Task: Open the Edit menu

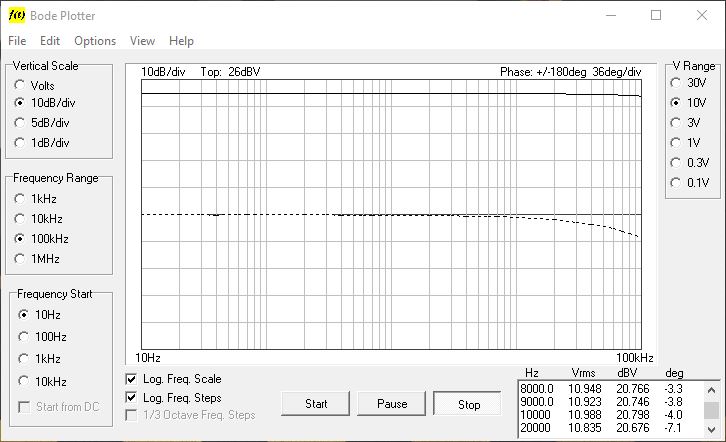Action: (50, 41)
